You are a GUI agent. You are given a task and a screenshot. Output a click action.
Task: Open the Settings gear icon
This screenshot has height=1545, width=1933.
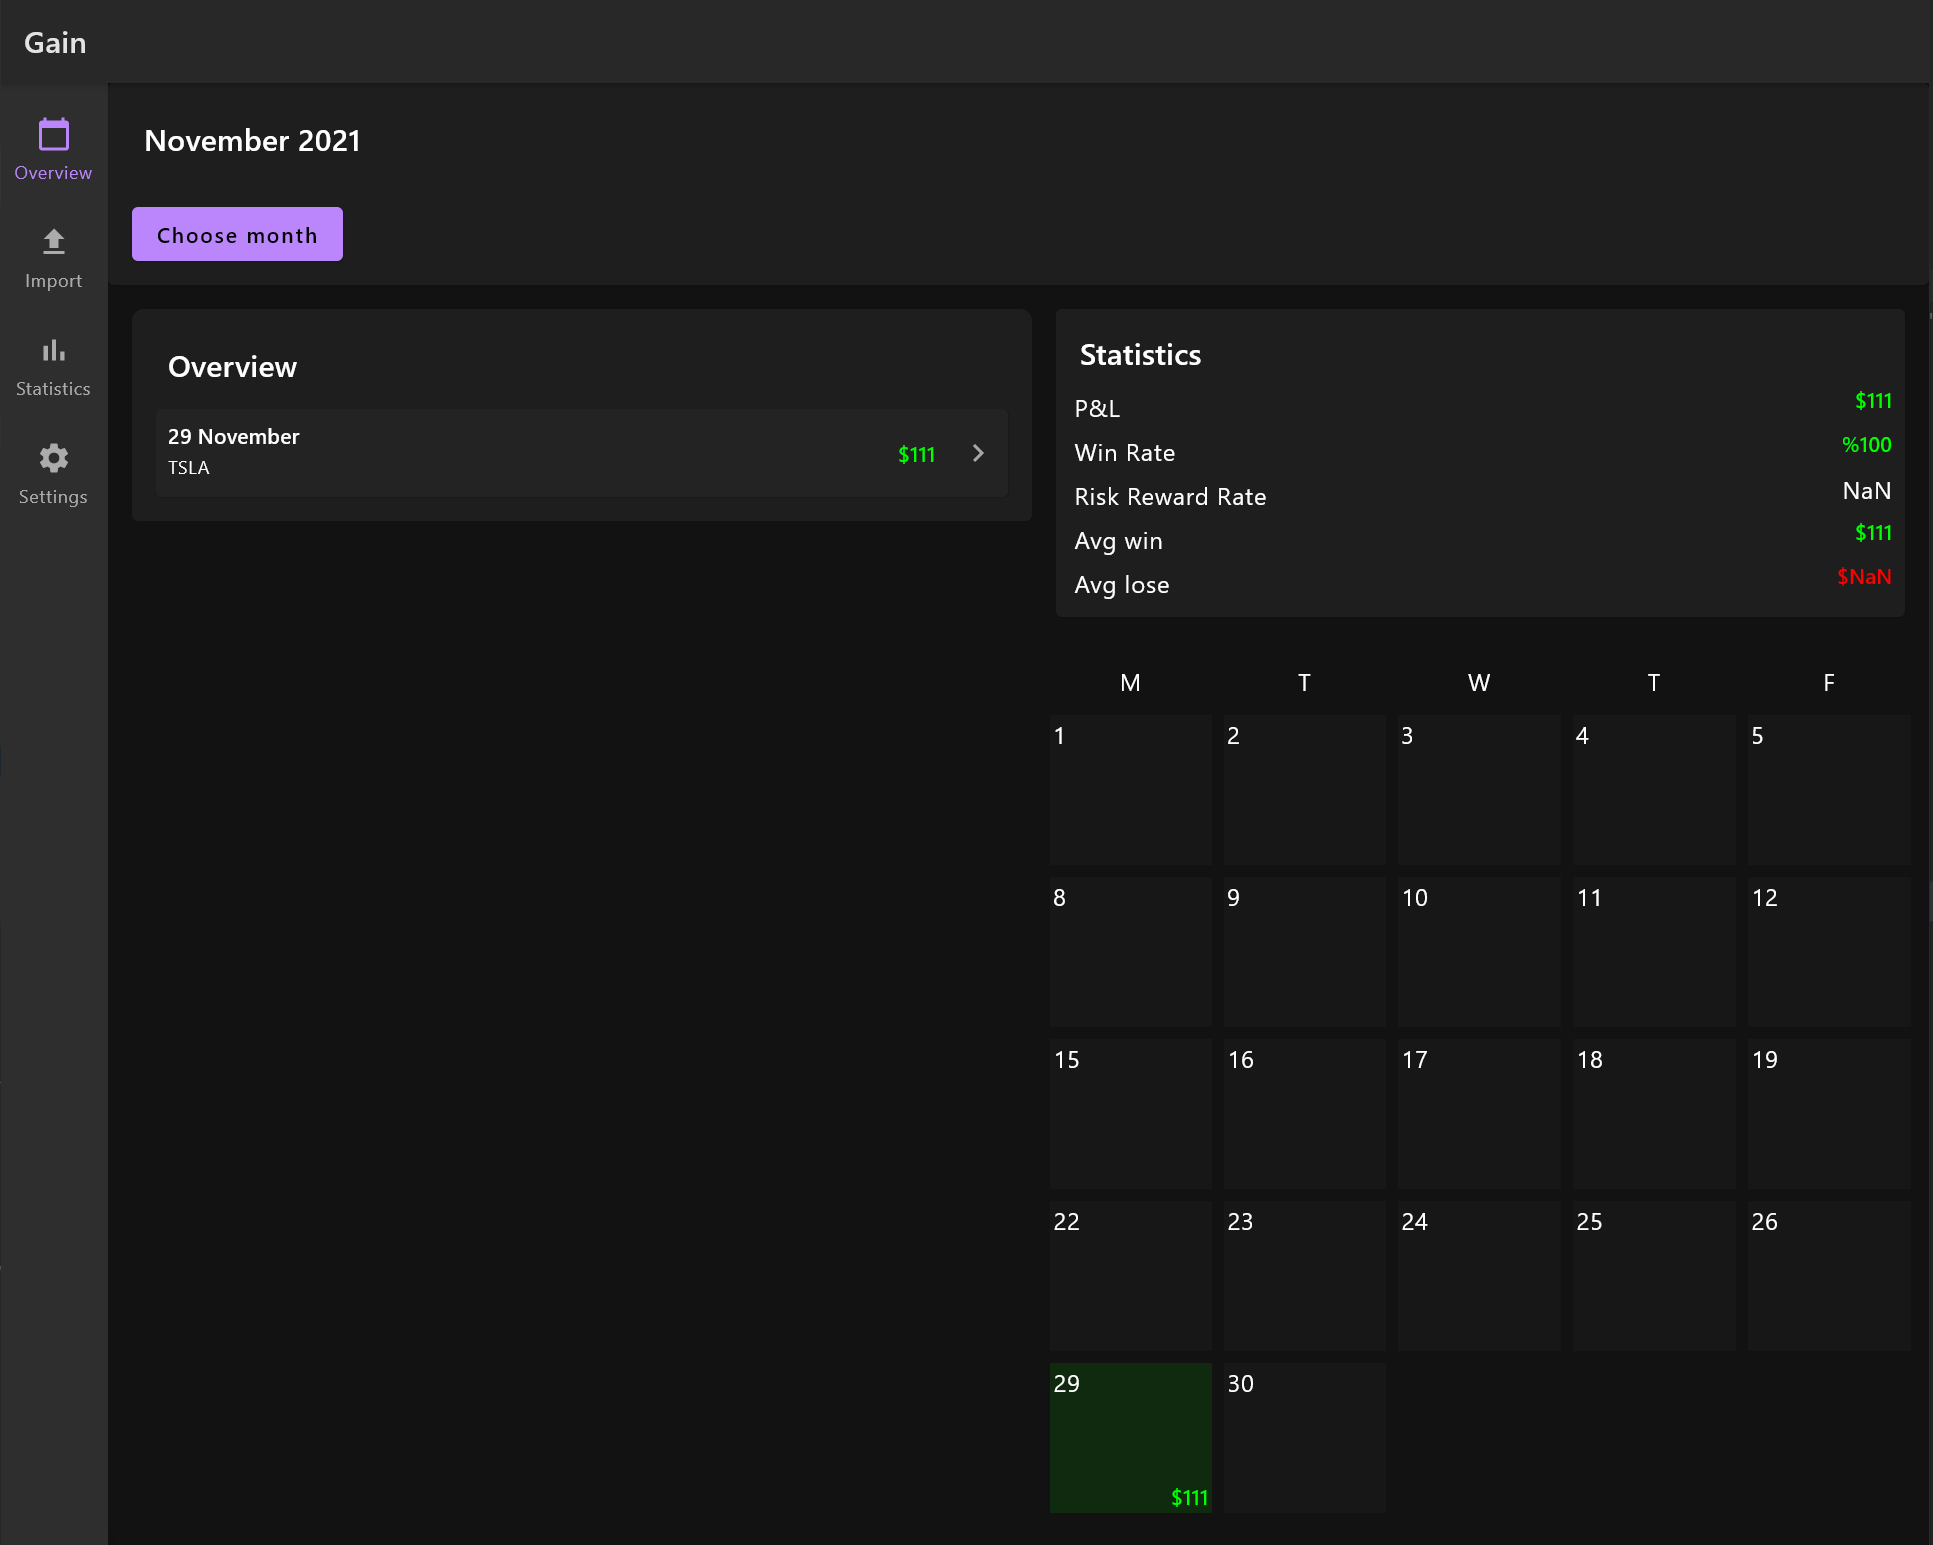[53, 458]
